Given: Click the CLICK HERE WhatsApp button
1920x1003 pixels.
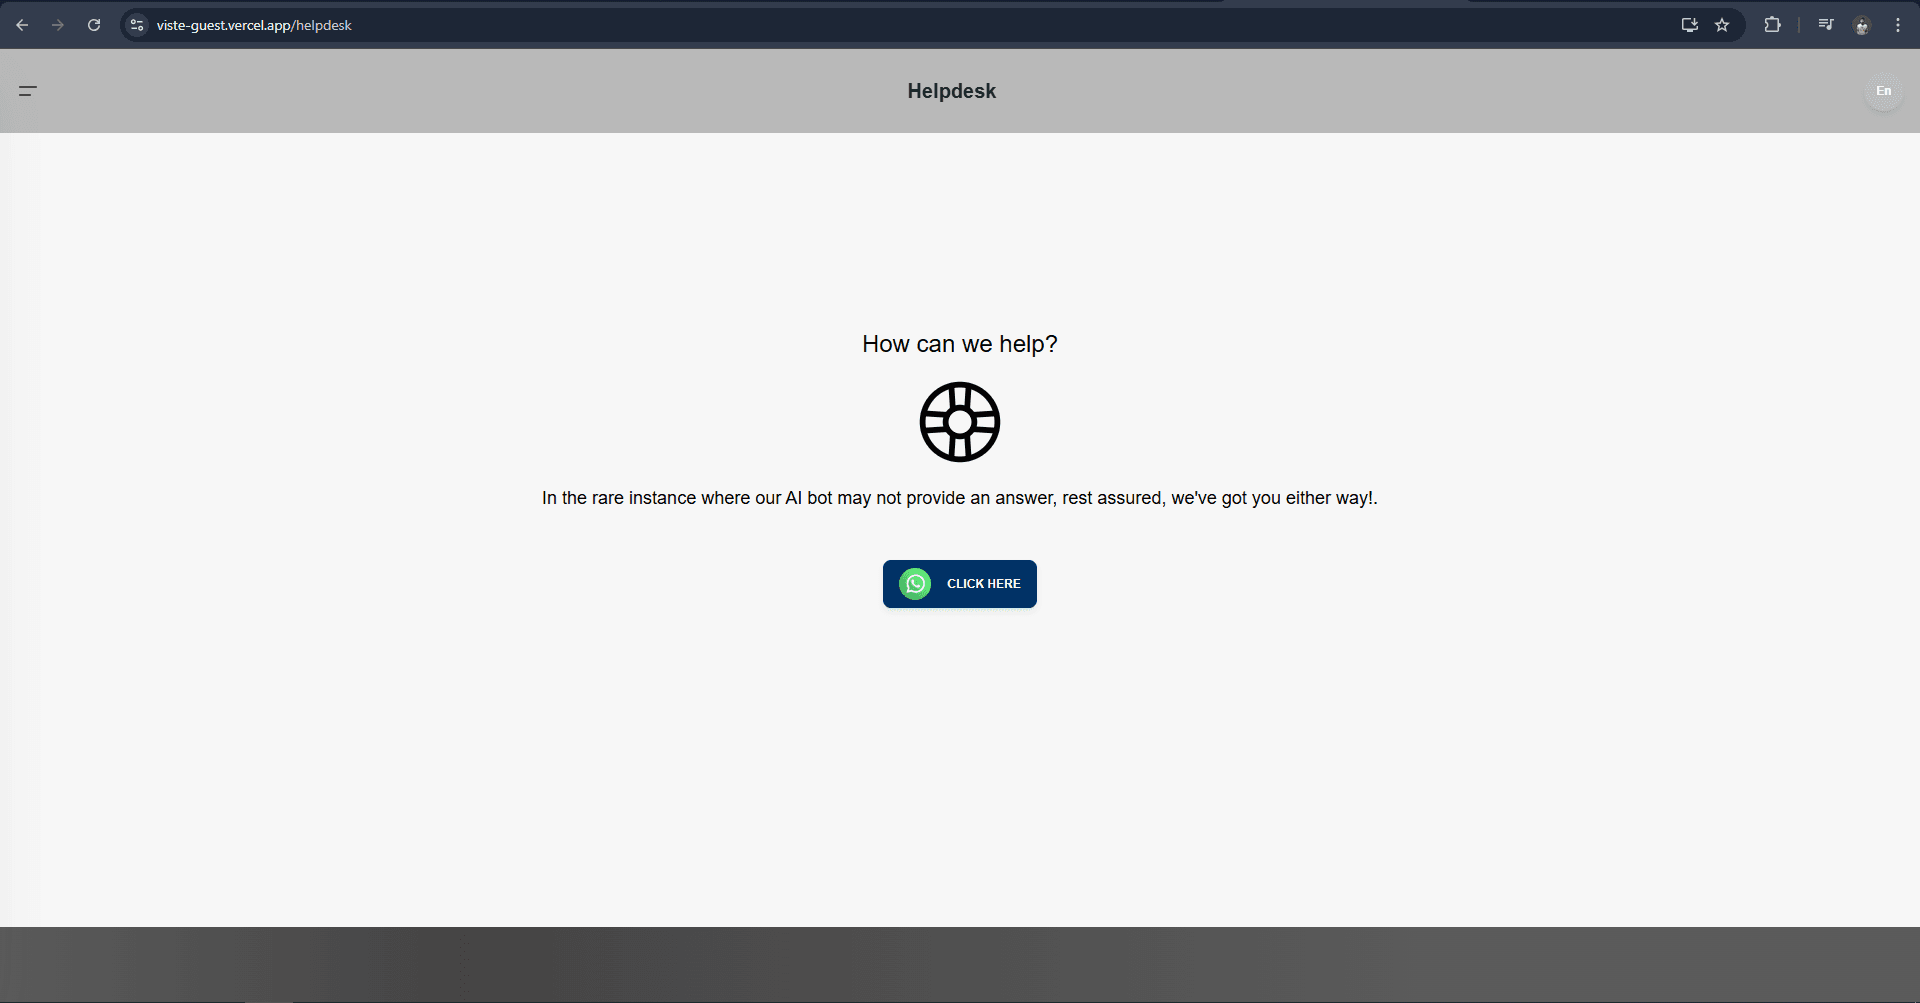Looking at the screenshot, I should pos(959,584).
